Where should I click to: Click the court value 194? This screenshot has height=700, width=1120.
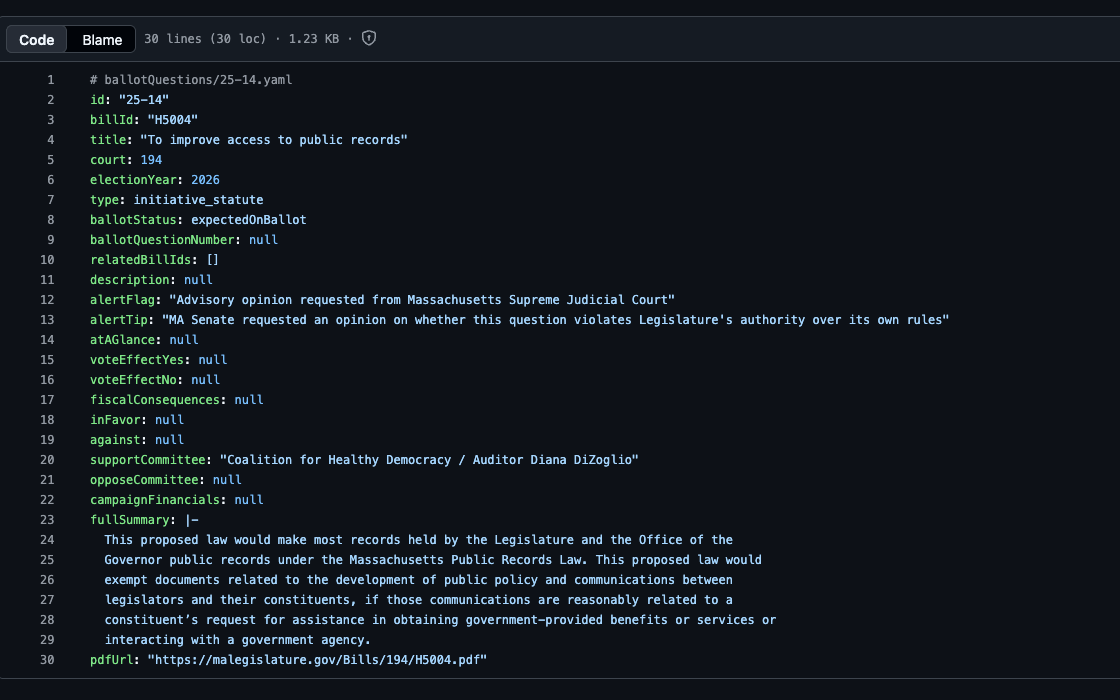click(x=151, y=160)
